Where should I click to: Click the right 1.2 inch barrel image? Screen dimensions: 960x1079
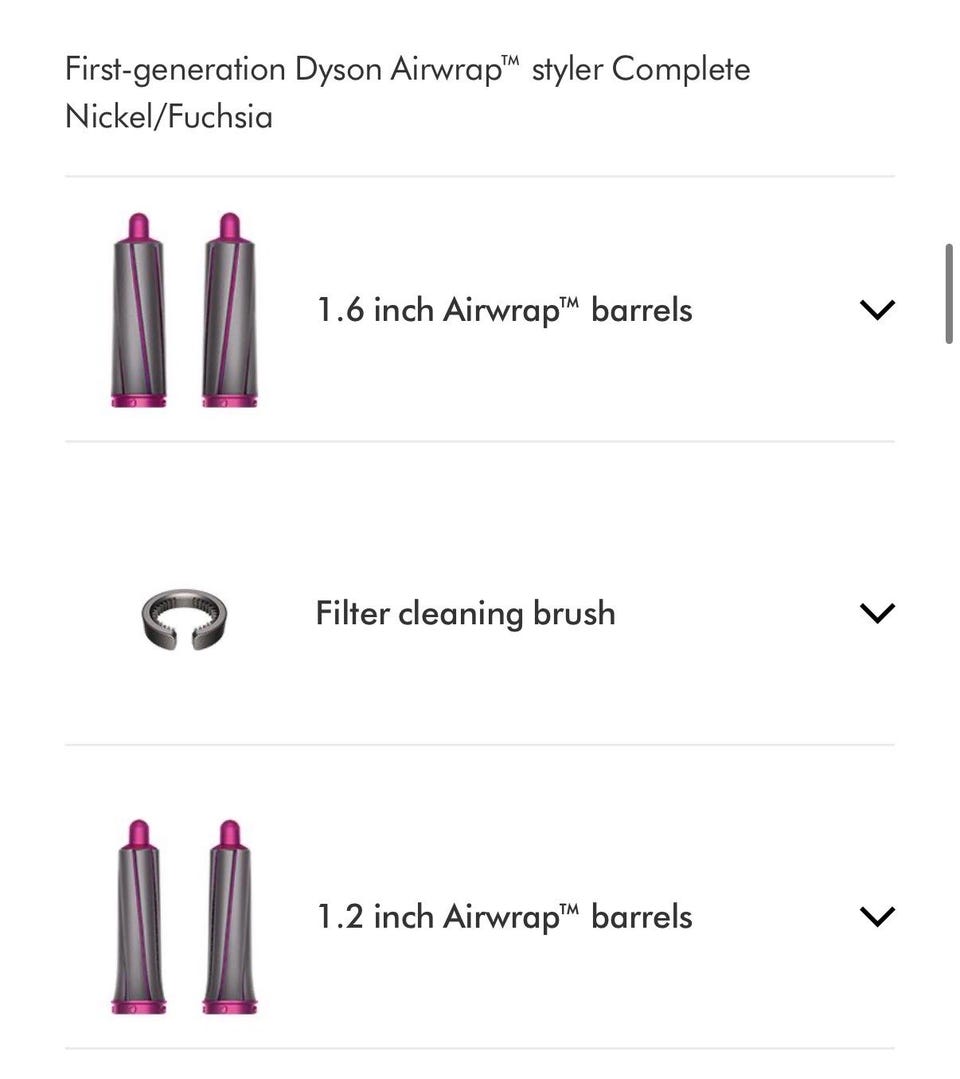[x=230, y=916]
